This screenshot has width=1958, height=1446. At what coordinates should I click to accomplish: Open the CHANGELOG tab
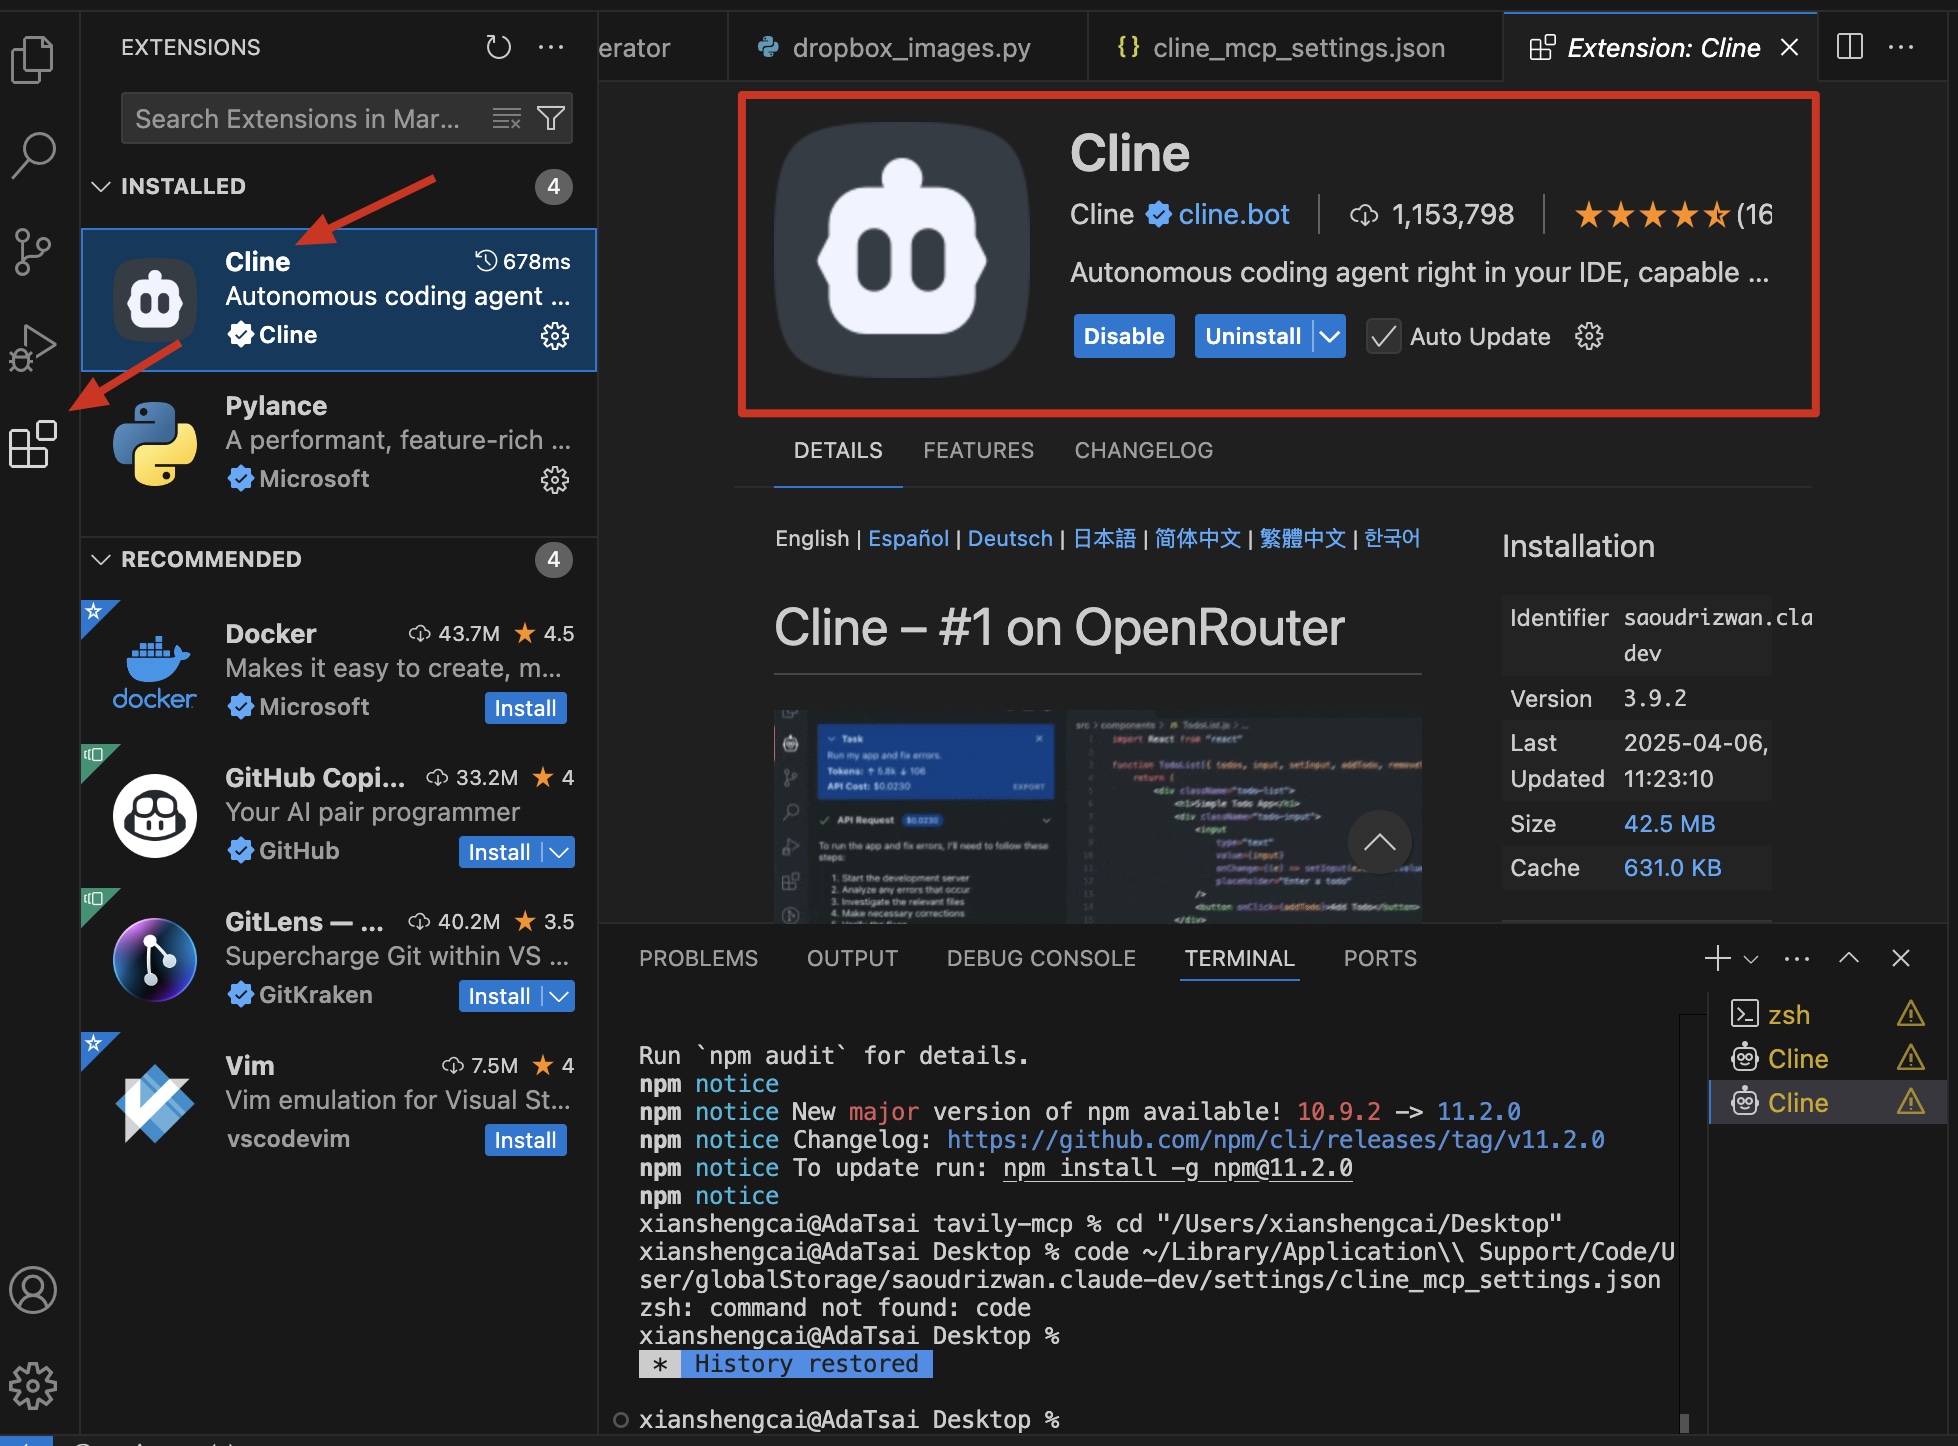point(1143,450)
